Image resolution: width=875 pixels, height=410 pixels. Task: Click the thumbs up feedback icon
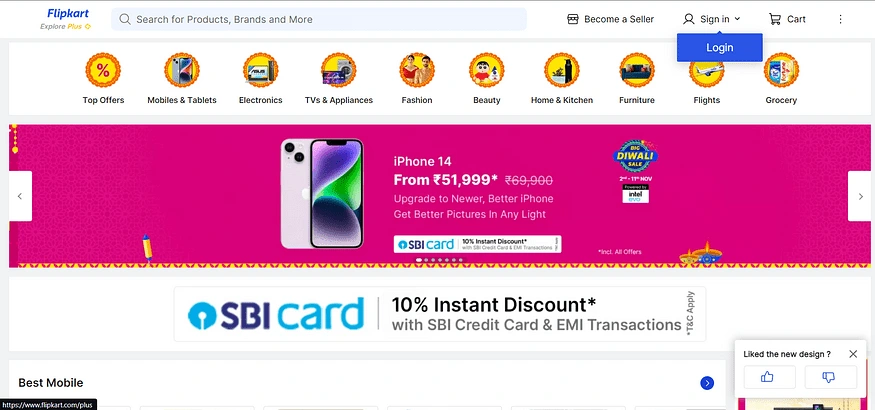pos(770,378)
